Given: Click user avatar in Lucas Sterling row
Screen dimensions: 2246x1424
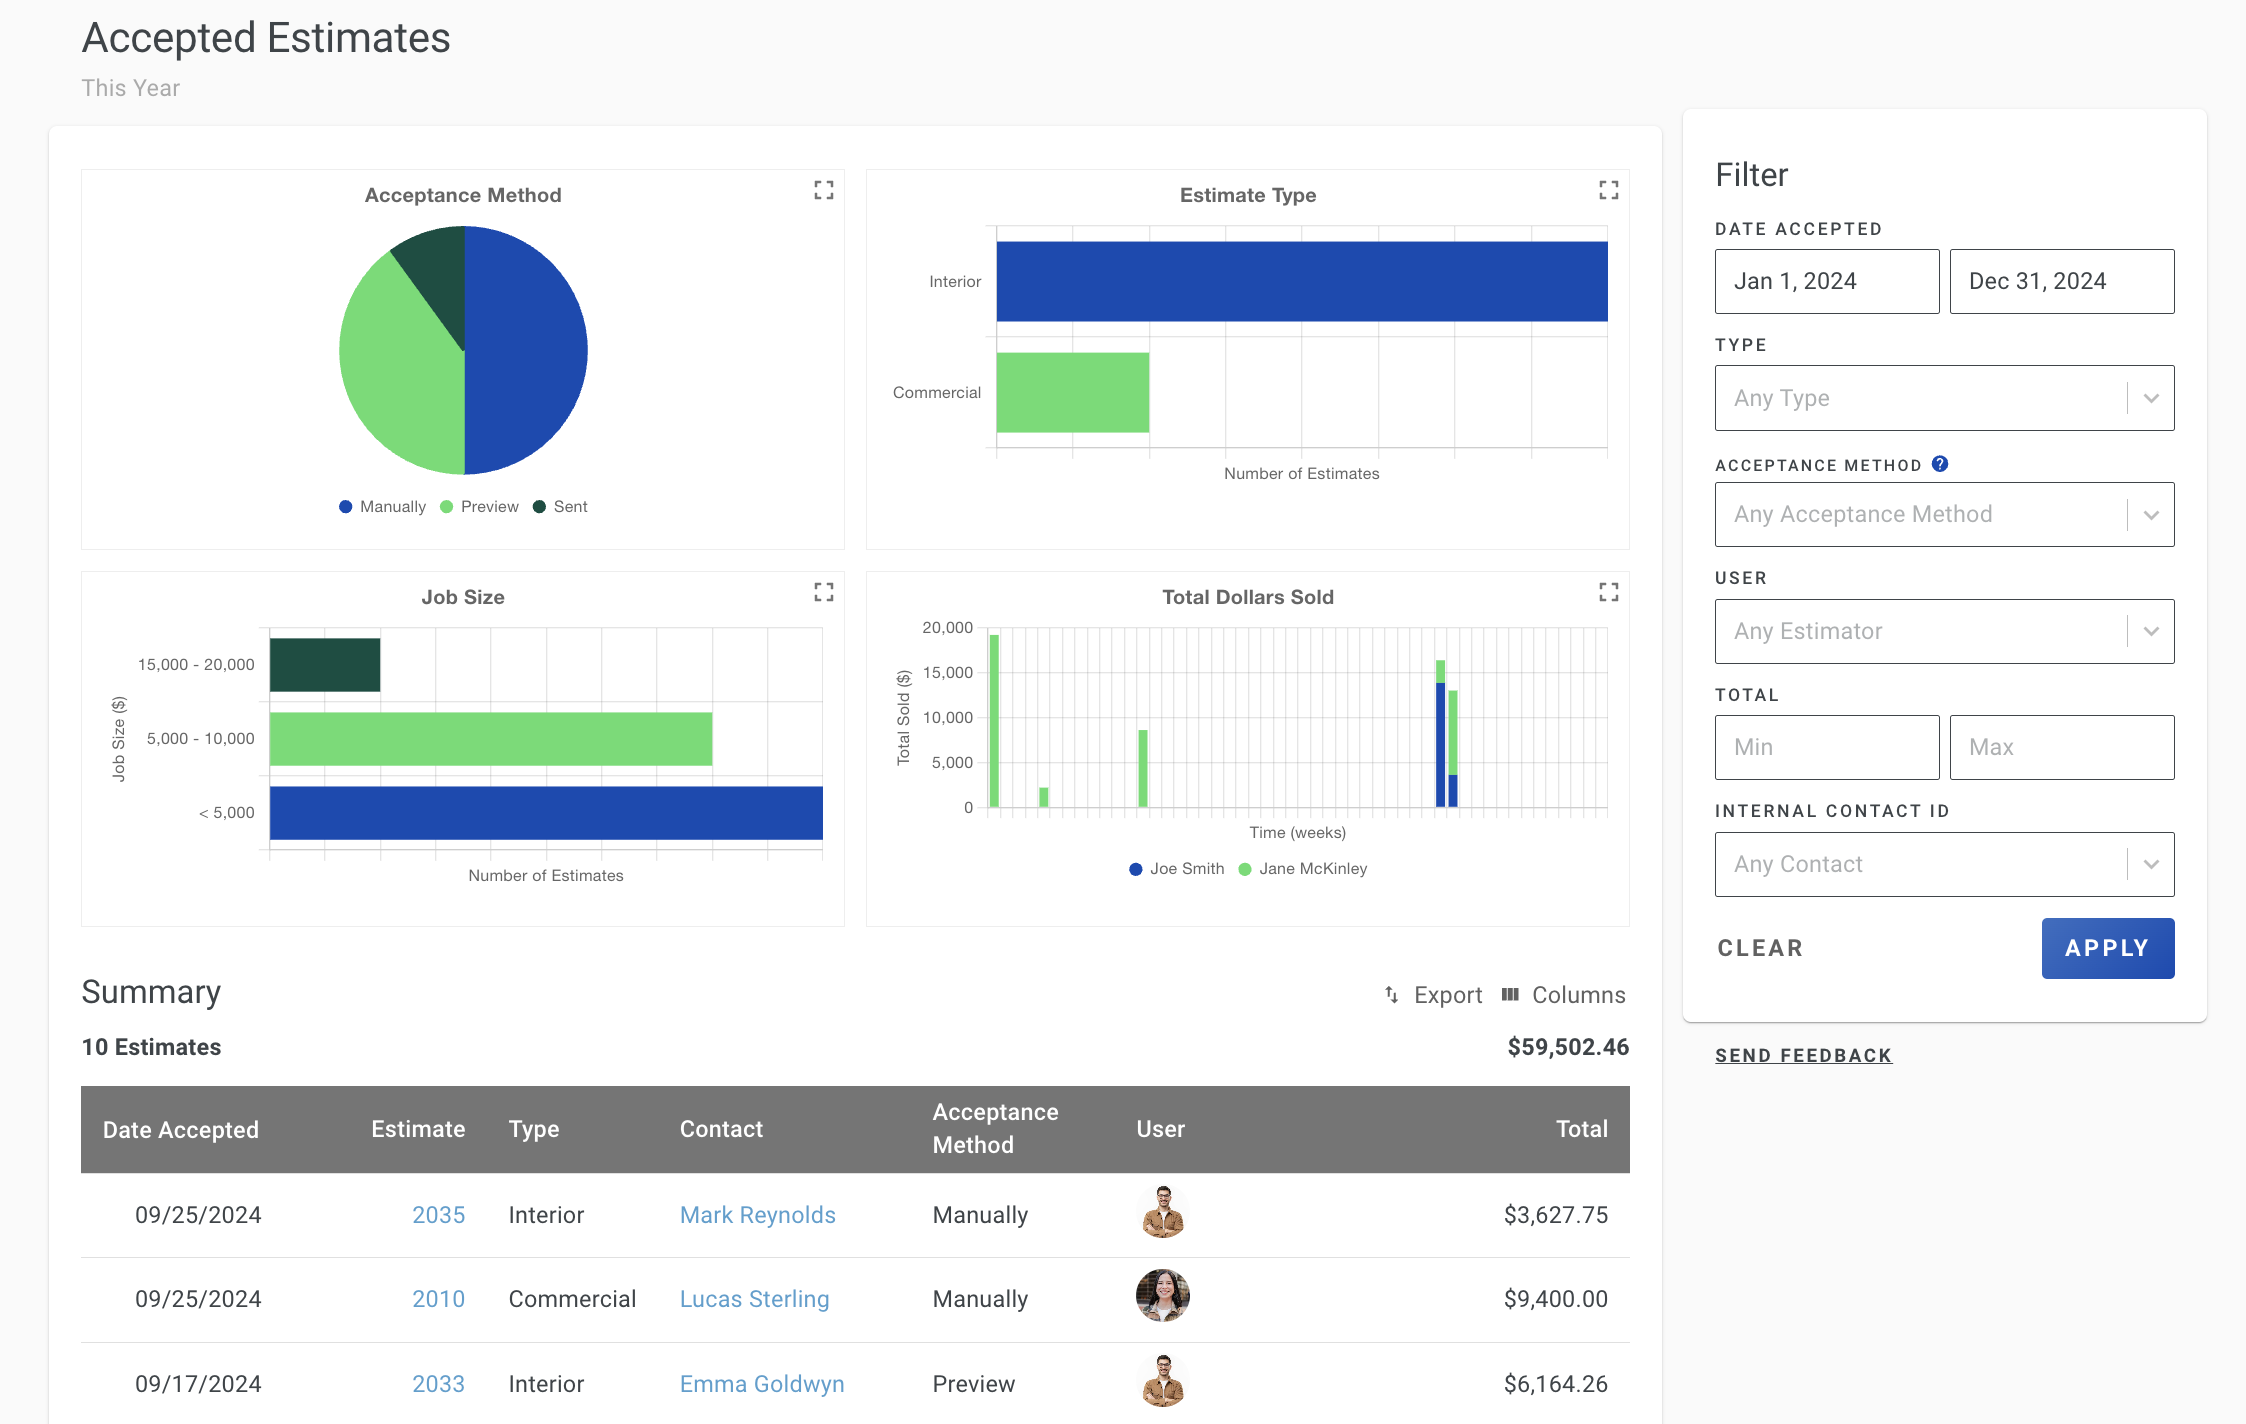Looking at the screenshot, I should tap(1163, 1296).
